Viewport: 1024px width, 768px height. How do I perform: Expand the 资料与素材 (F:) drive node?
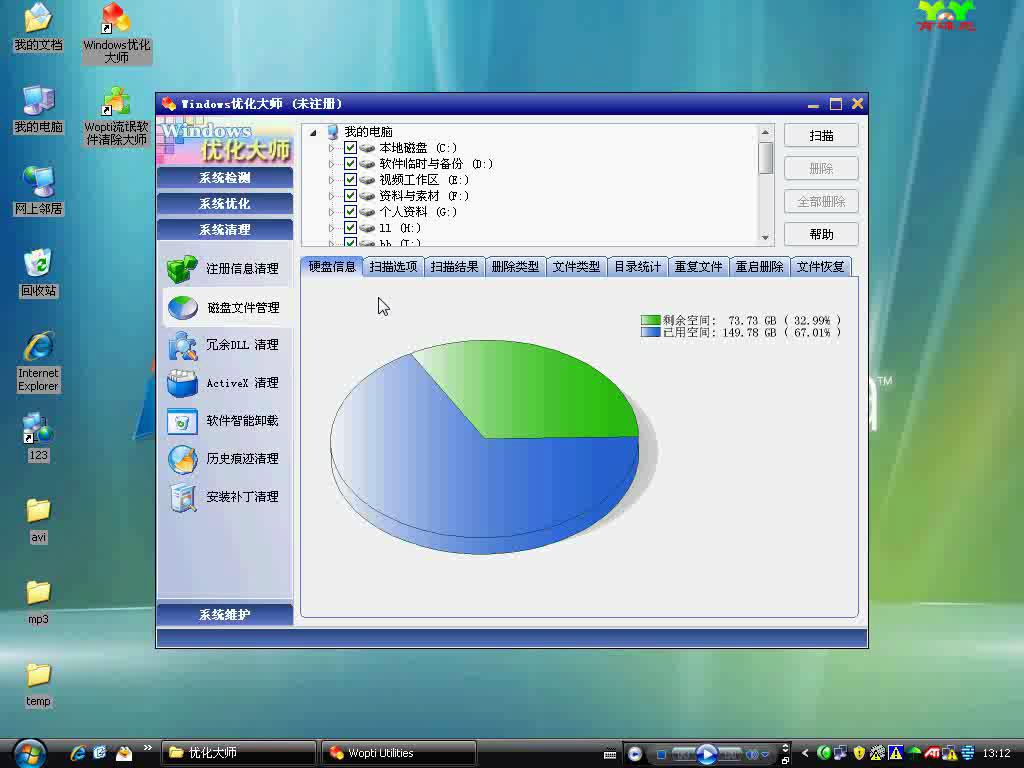331,196
